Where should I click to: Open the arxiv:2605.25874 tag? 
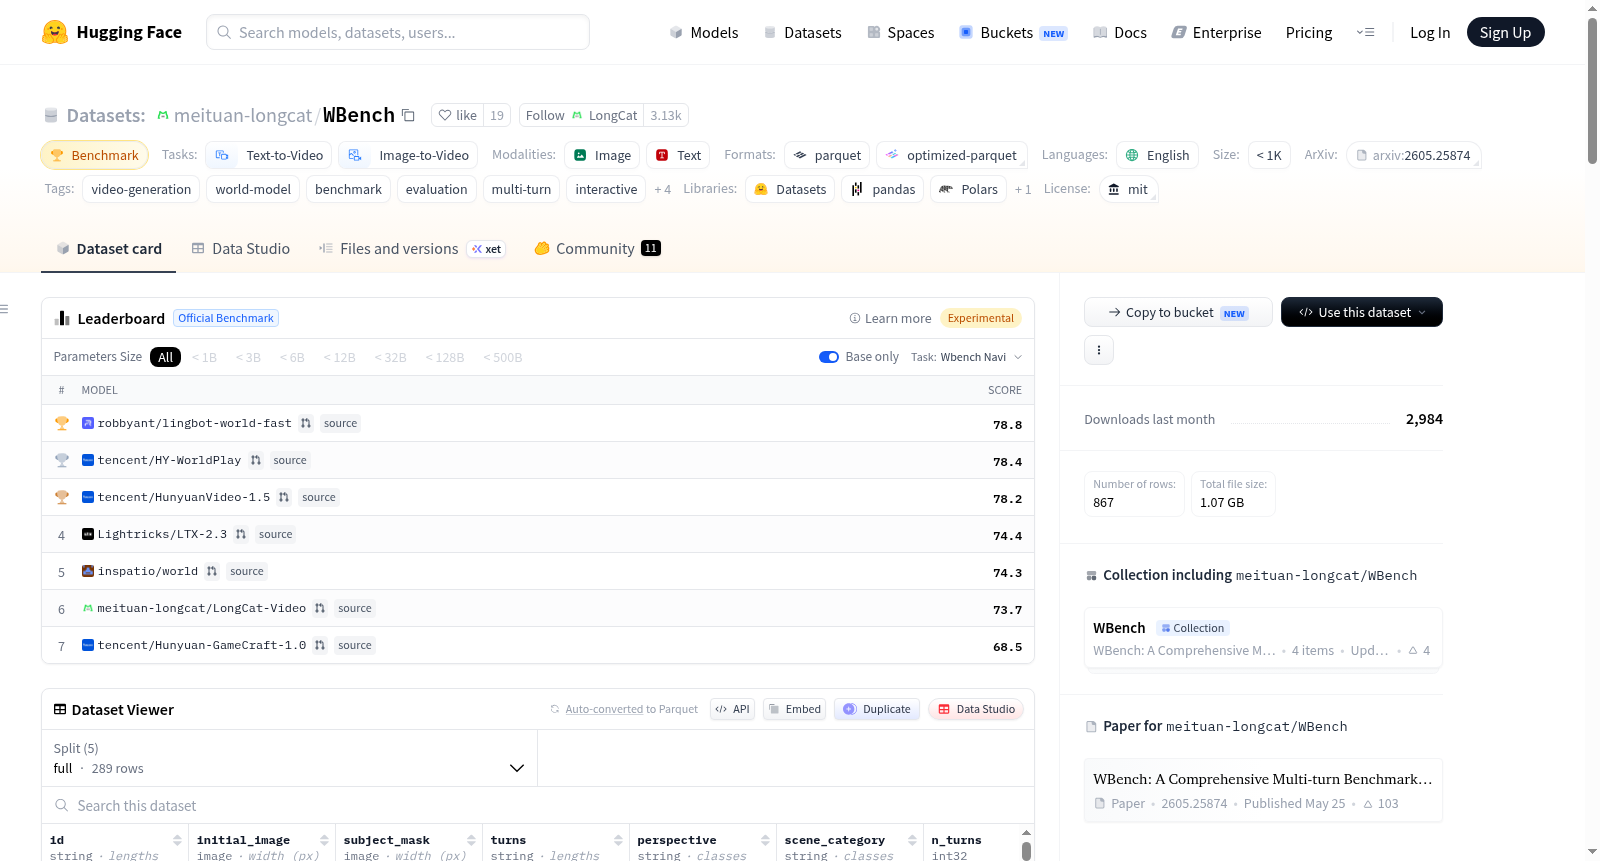pyautogui.click(x=1413, y=155)
